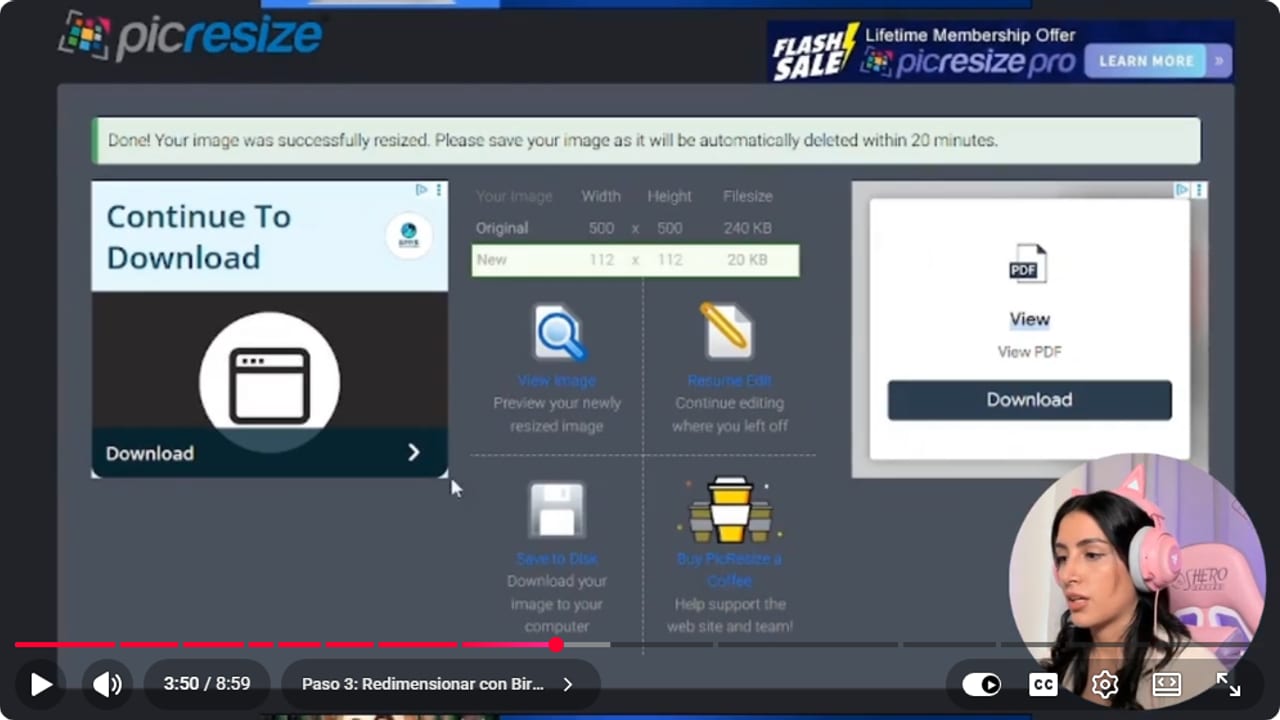This screenshot has width=1280, height=720.
Task: Click the AdChoices icon on right ad
Action: tap(1182, 190)
